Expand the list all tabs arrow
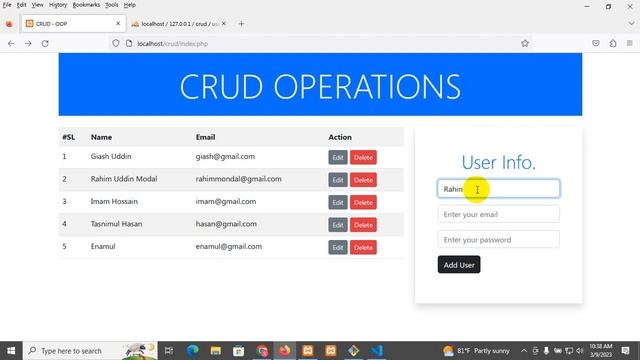Viewport: 640px width, 360px height. pos(631,24)
